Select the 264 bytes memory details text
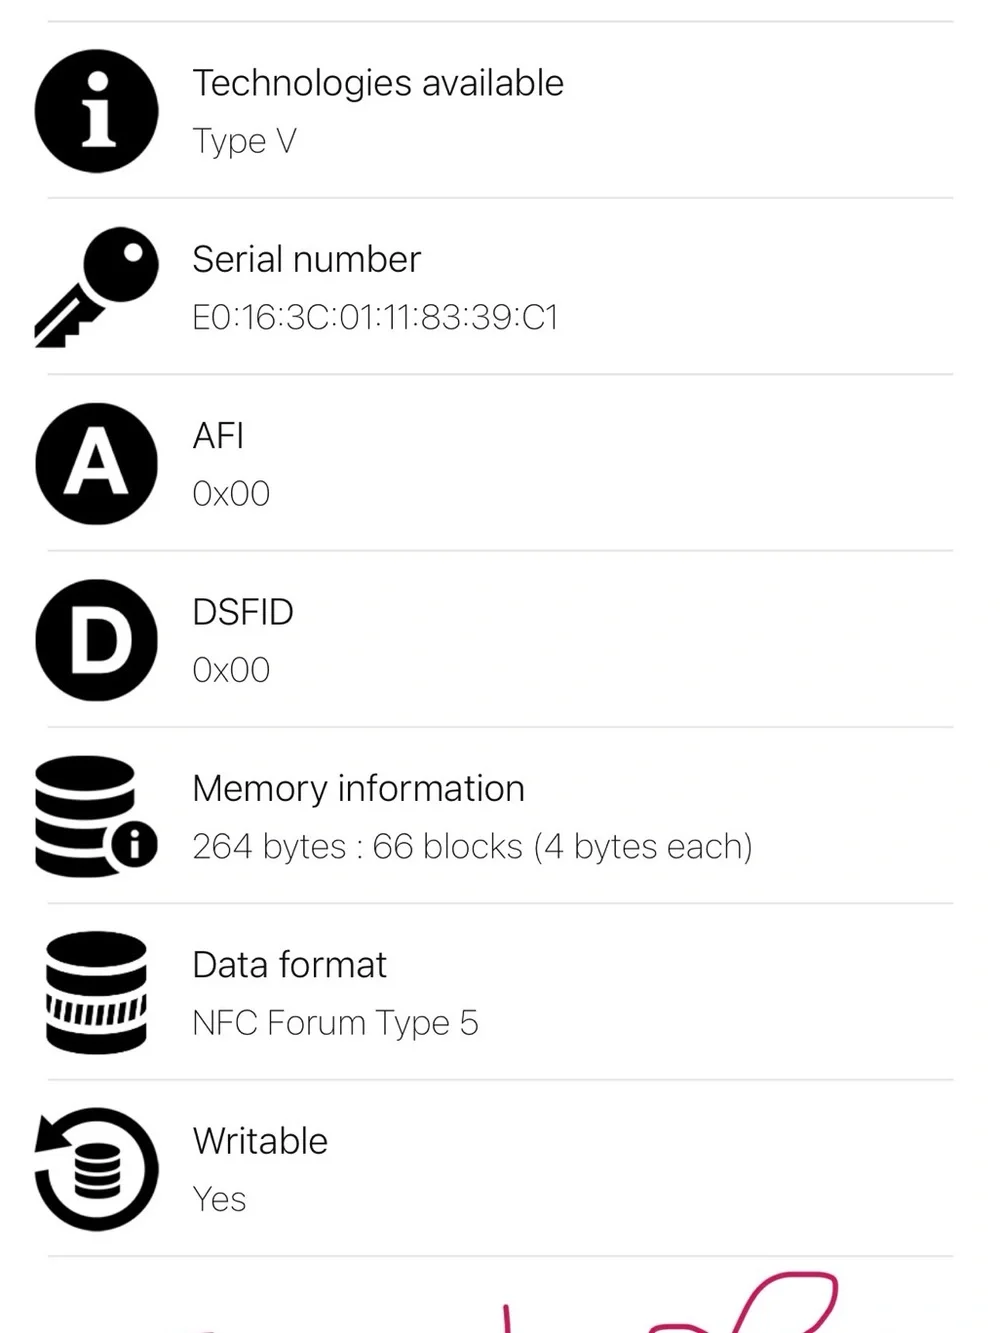The width and height of the screenshot is (1000, 1333). [472, 847]
